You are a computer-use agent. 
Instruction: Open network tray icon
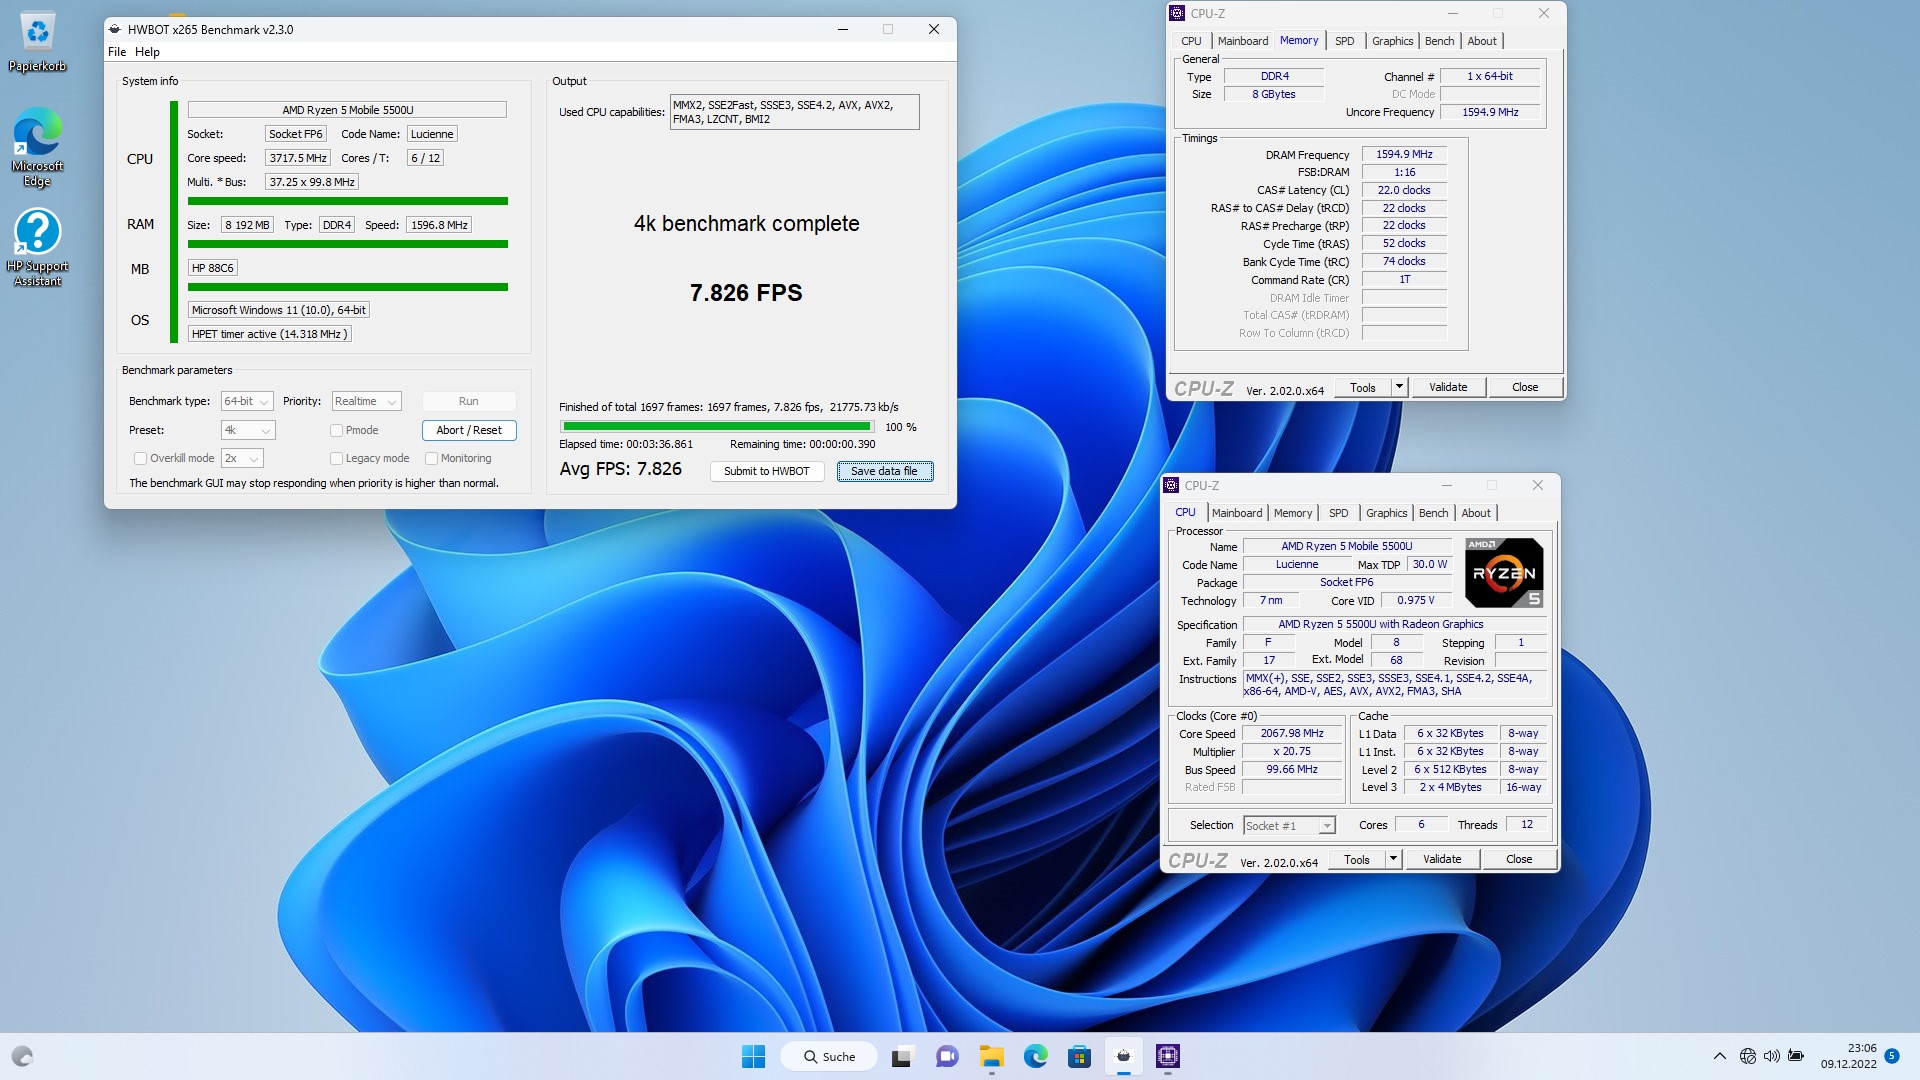(x=1747, y=1056)
